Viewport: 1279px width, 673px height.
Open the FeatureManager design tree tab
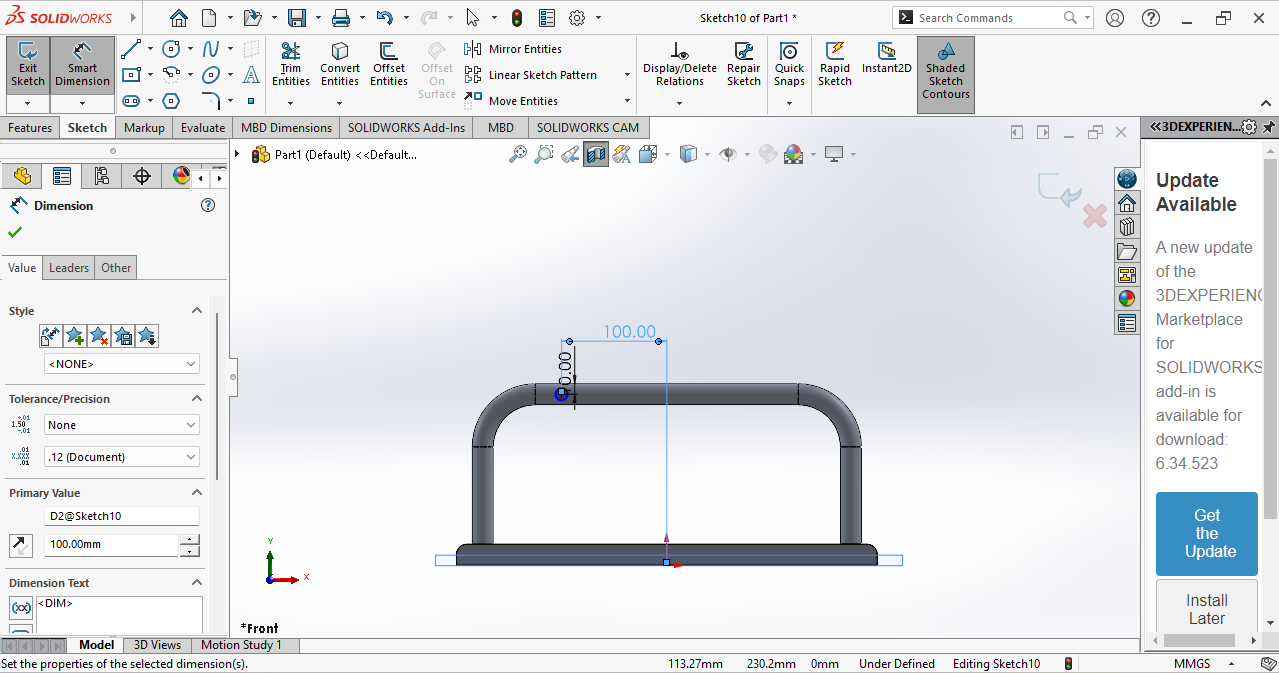click(x=21, y=176)
